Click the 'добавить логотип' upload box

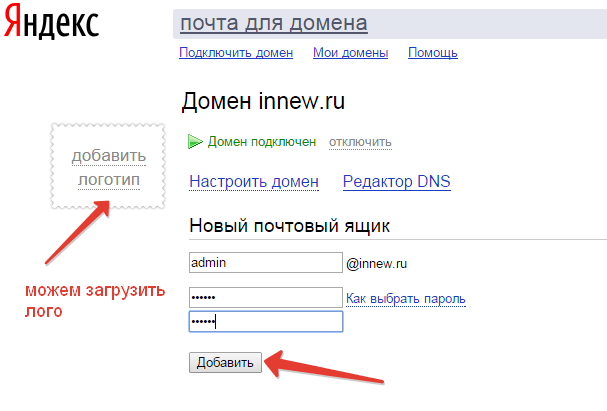pyautogui.click(x=108, y=166)
